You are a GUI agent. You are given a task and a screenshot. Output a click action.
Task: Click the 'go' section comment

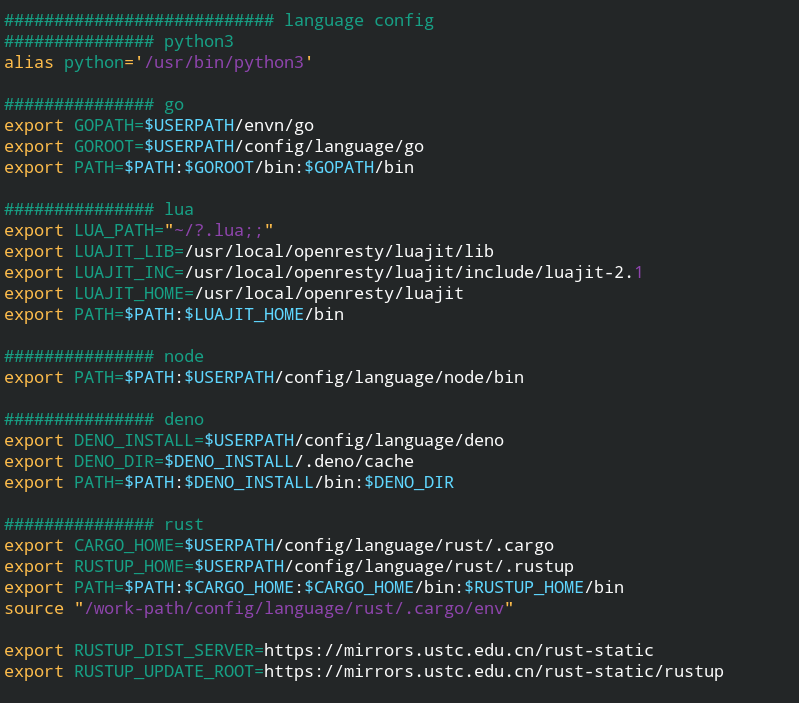click(x=94, y=105)
